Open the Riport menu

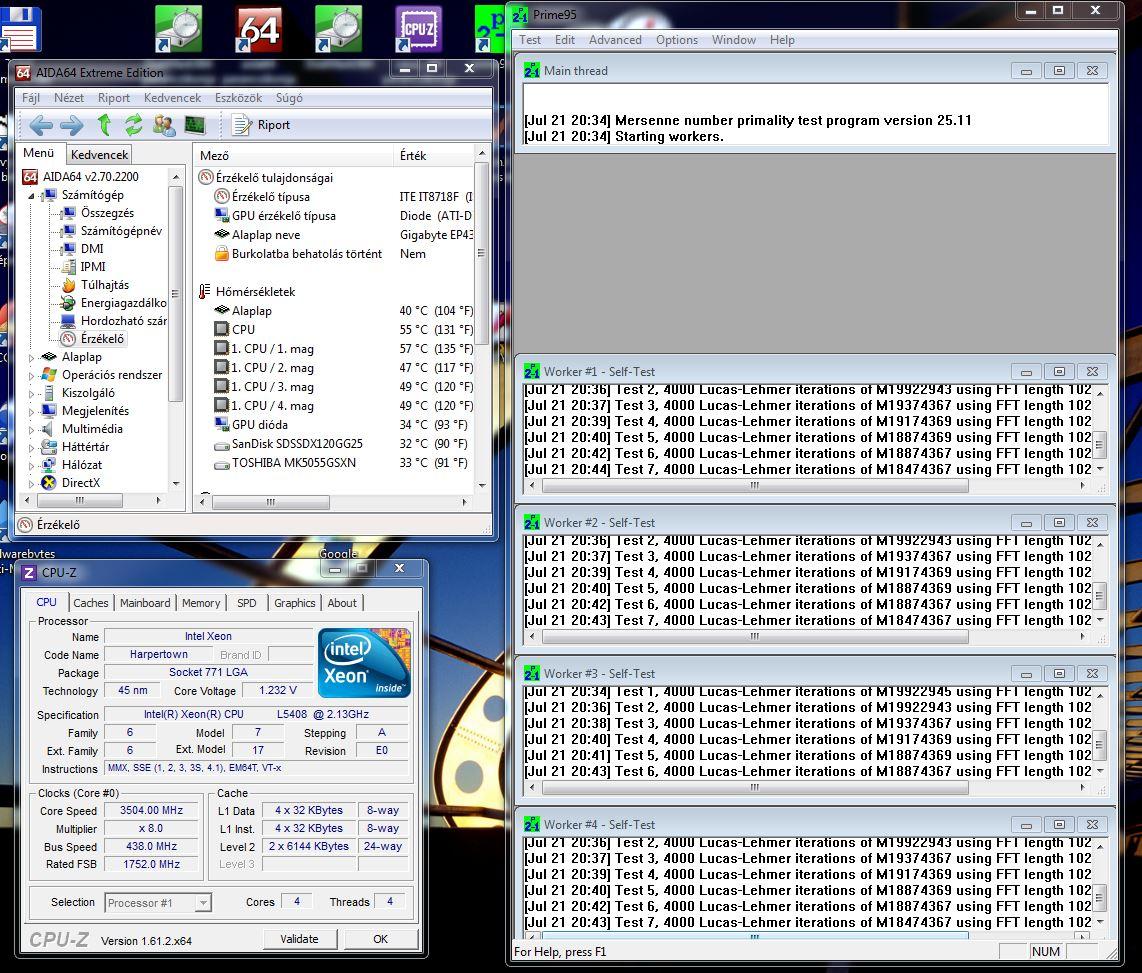[x=114, y=98]
